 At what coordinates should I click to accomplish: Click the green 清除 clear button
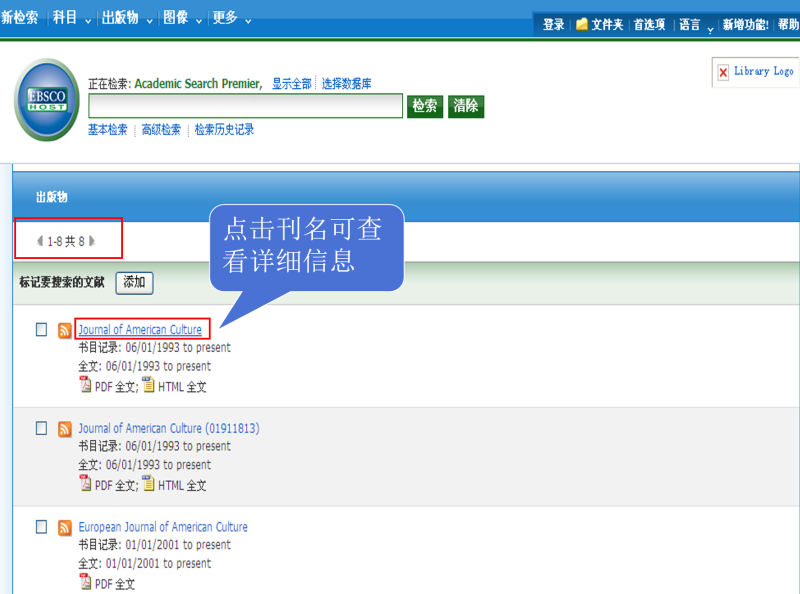pos(466,106)
